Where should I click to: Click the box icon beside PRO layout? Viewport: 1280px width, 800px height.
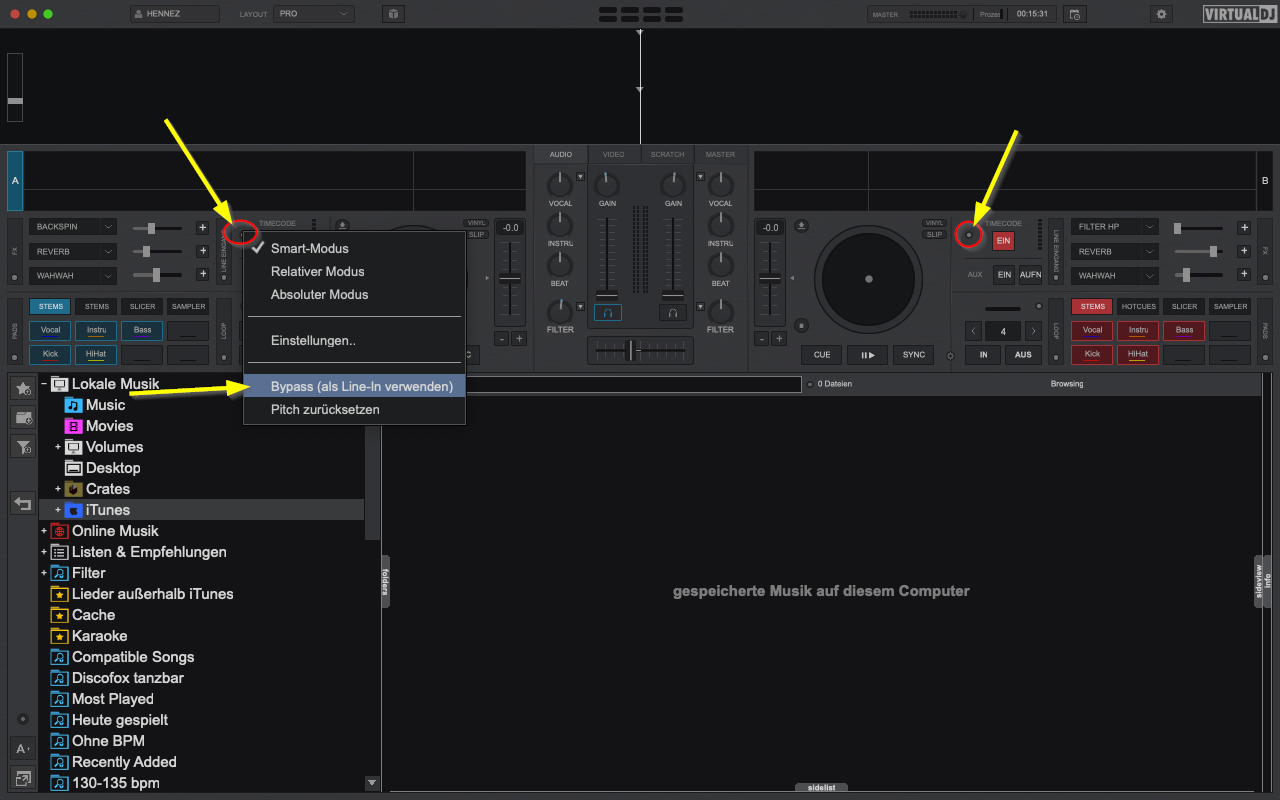(x=394, y=14)
